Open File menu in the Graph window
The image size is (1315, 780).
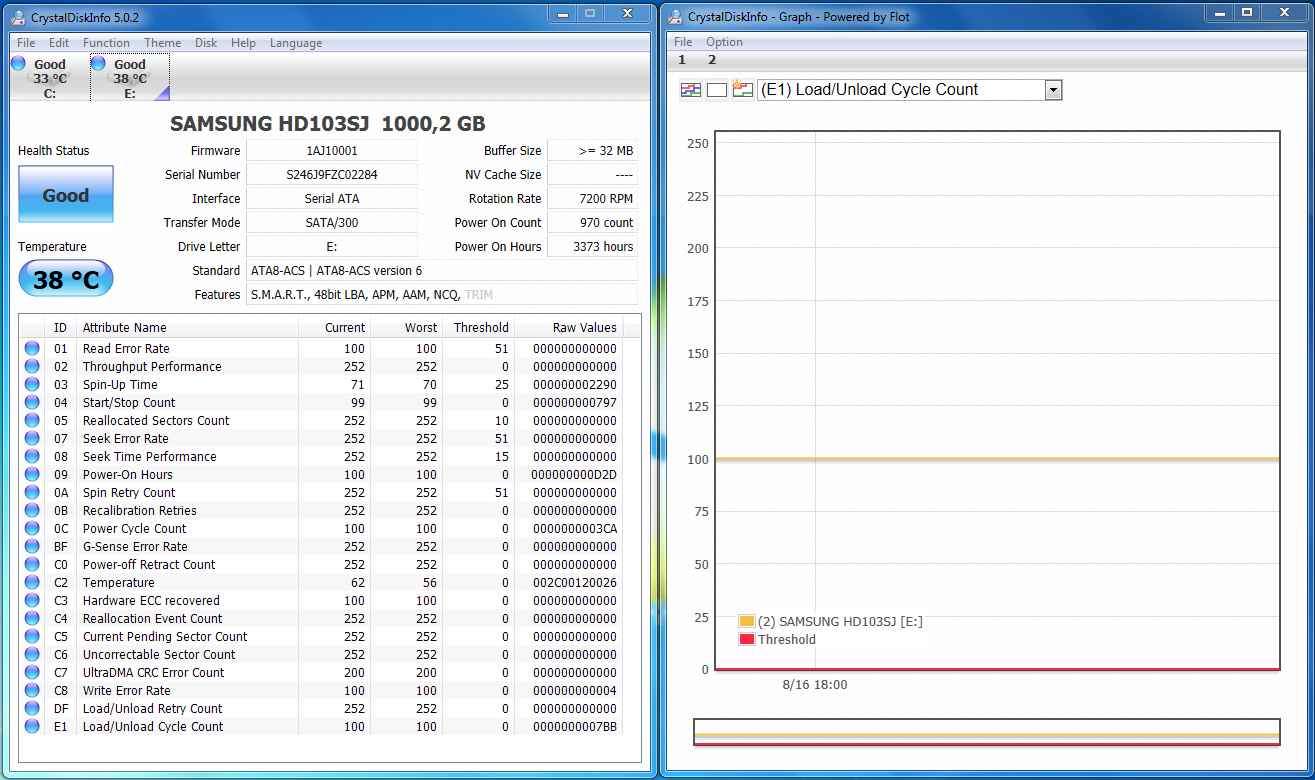(x=683, y=42)
